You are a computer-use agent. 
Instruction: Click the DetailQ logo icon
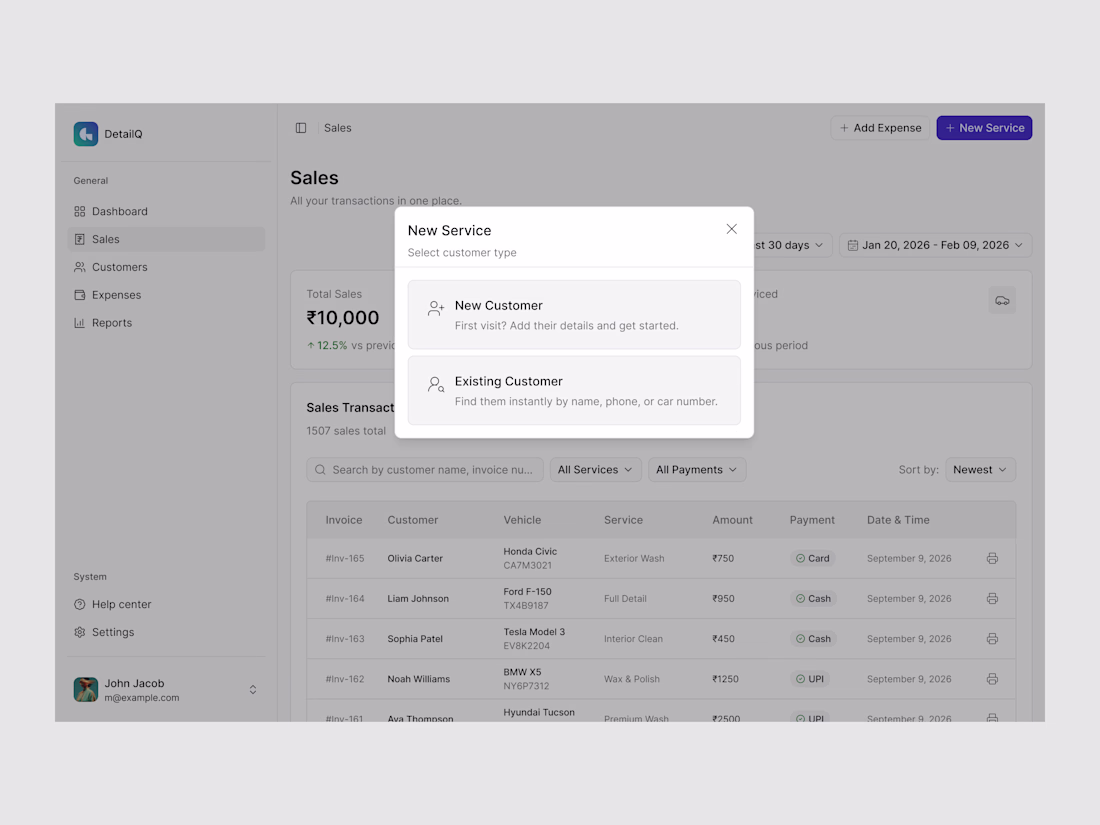point(86,134)
